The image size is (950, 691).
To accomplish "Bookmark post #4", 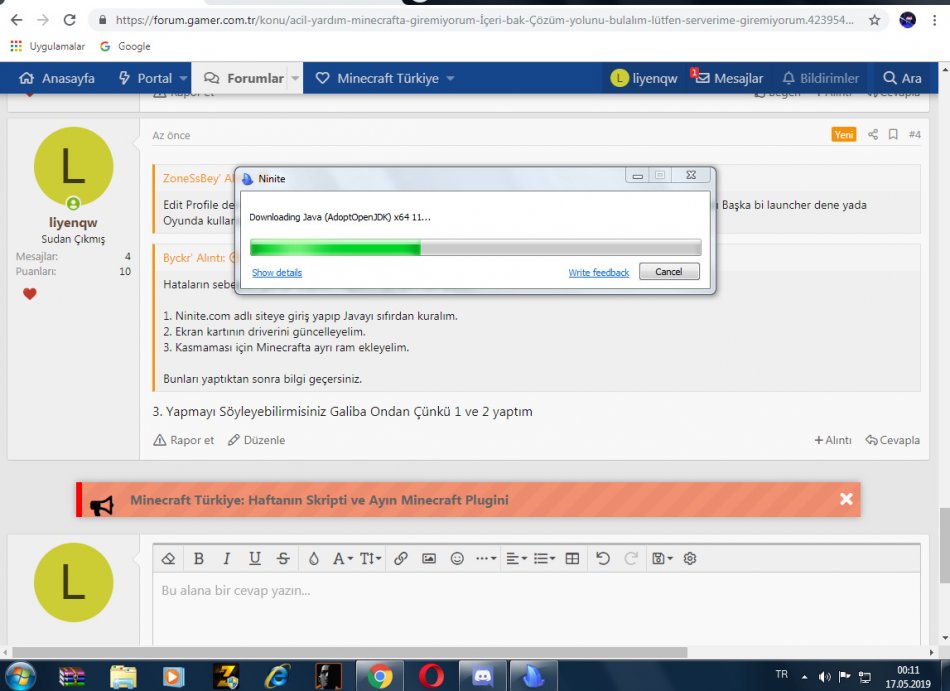I will point(893,134).
